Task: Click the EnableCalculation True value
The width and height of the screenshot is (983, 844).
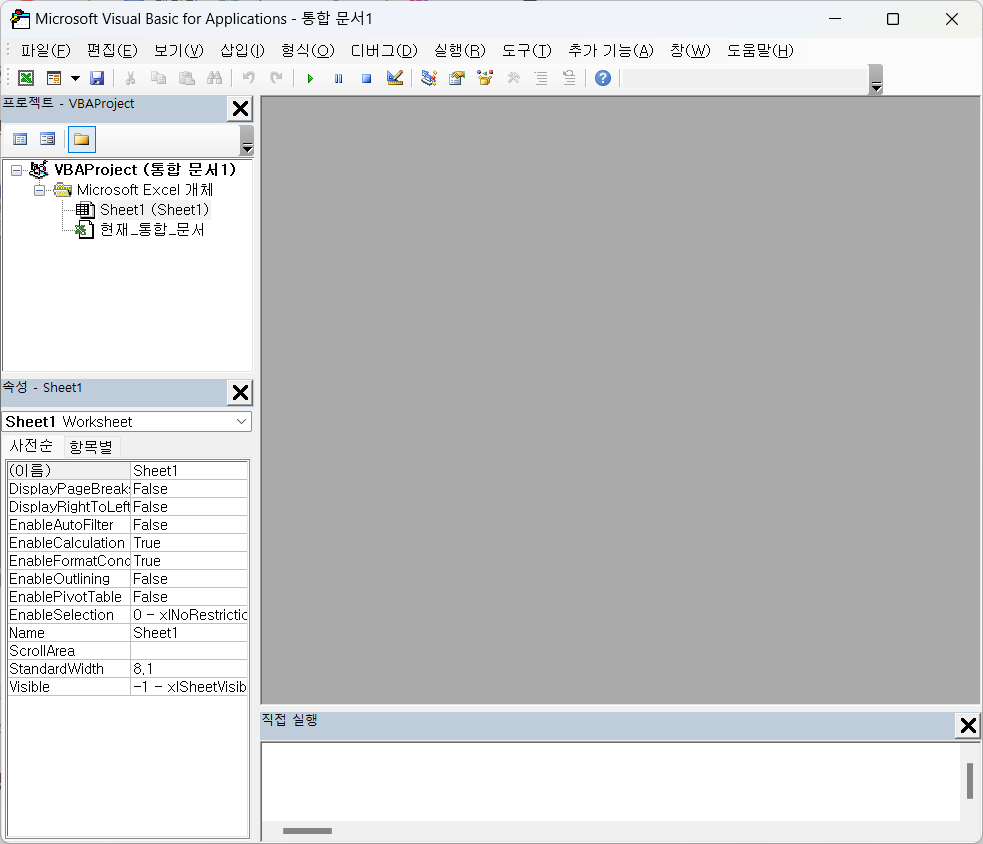Action: pyautogui.click(x=189, y=543)
